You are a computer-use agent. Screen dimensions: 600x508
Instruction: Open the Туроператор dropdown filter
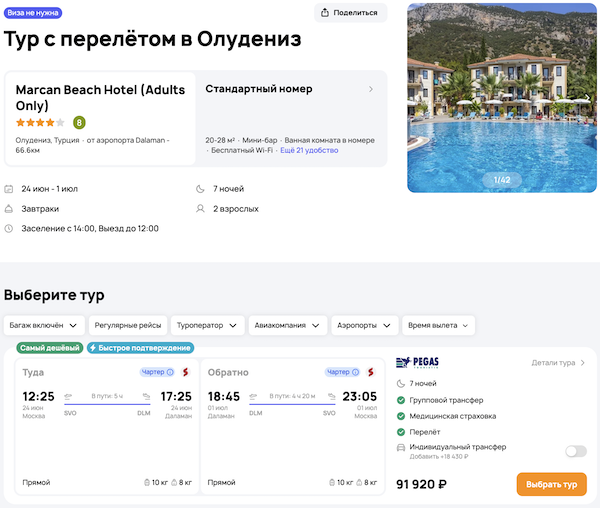[x=207, y=325]
